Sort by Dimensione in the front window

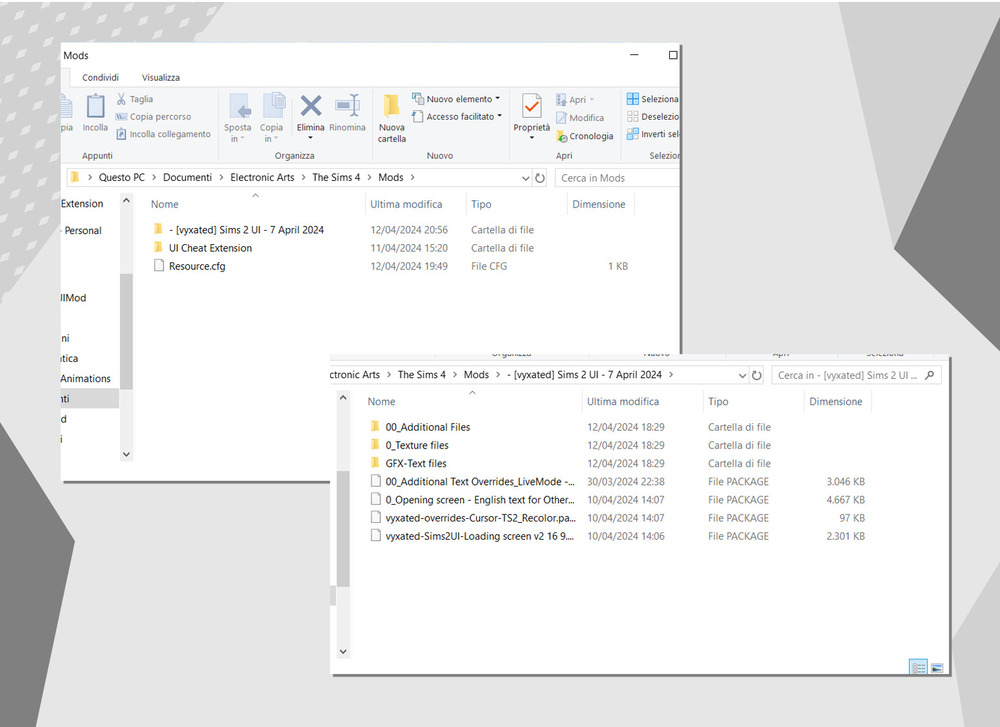[x=835, y=401]
